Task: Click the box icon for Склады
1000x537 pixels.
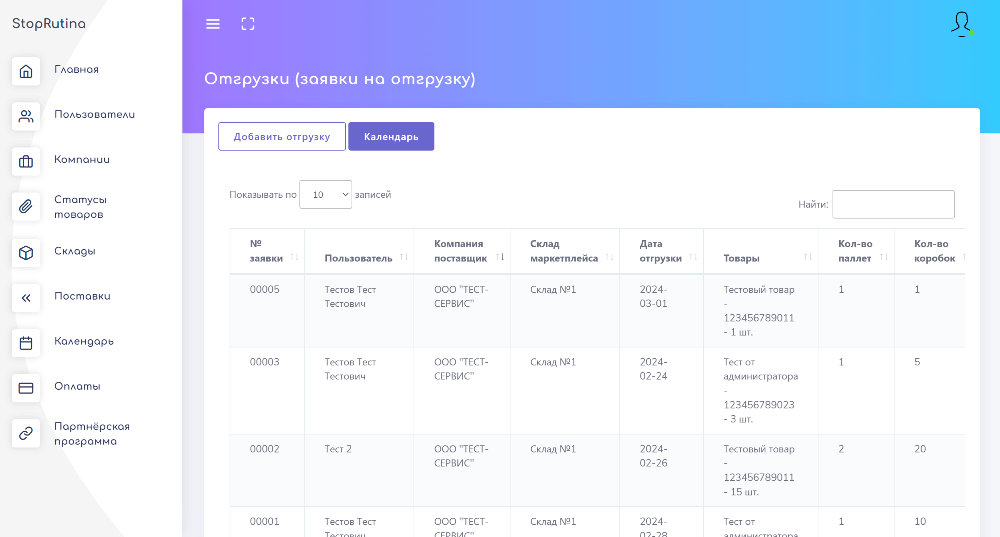Action: click(x=26, y=253)
